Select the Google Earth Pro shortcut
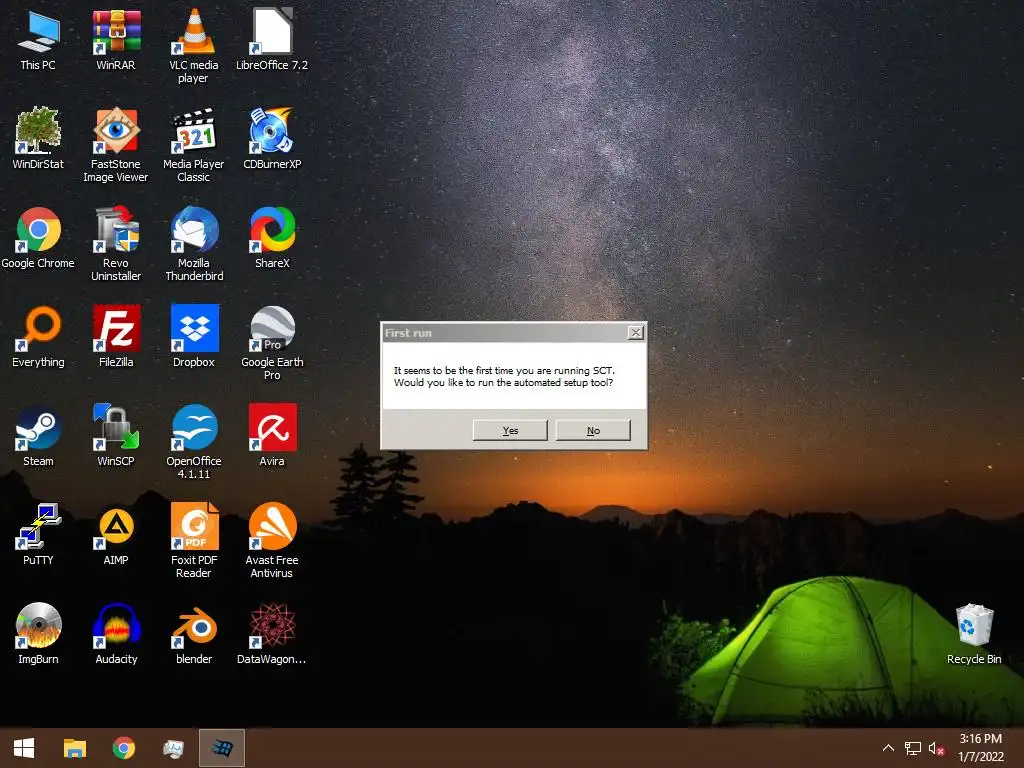Viewport: 1024px width, 768px height. pos(272,344)
